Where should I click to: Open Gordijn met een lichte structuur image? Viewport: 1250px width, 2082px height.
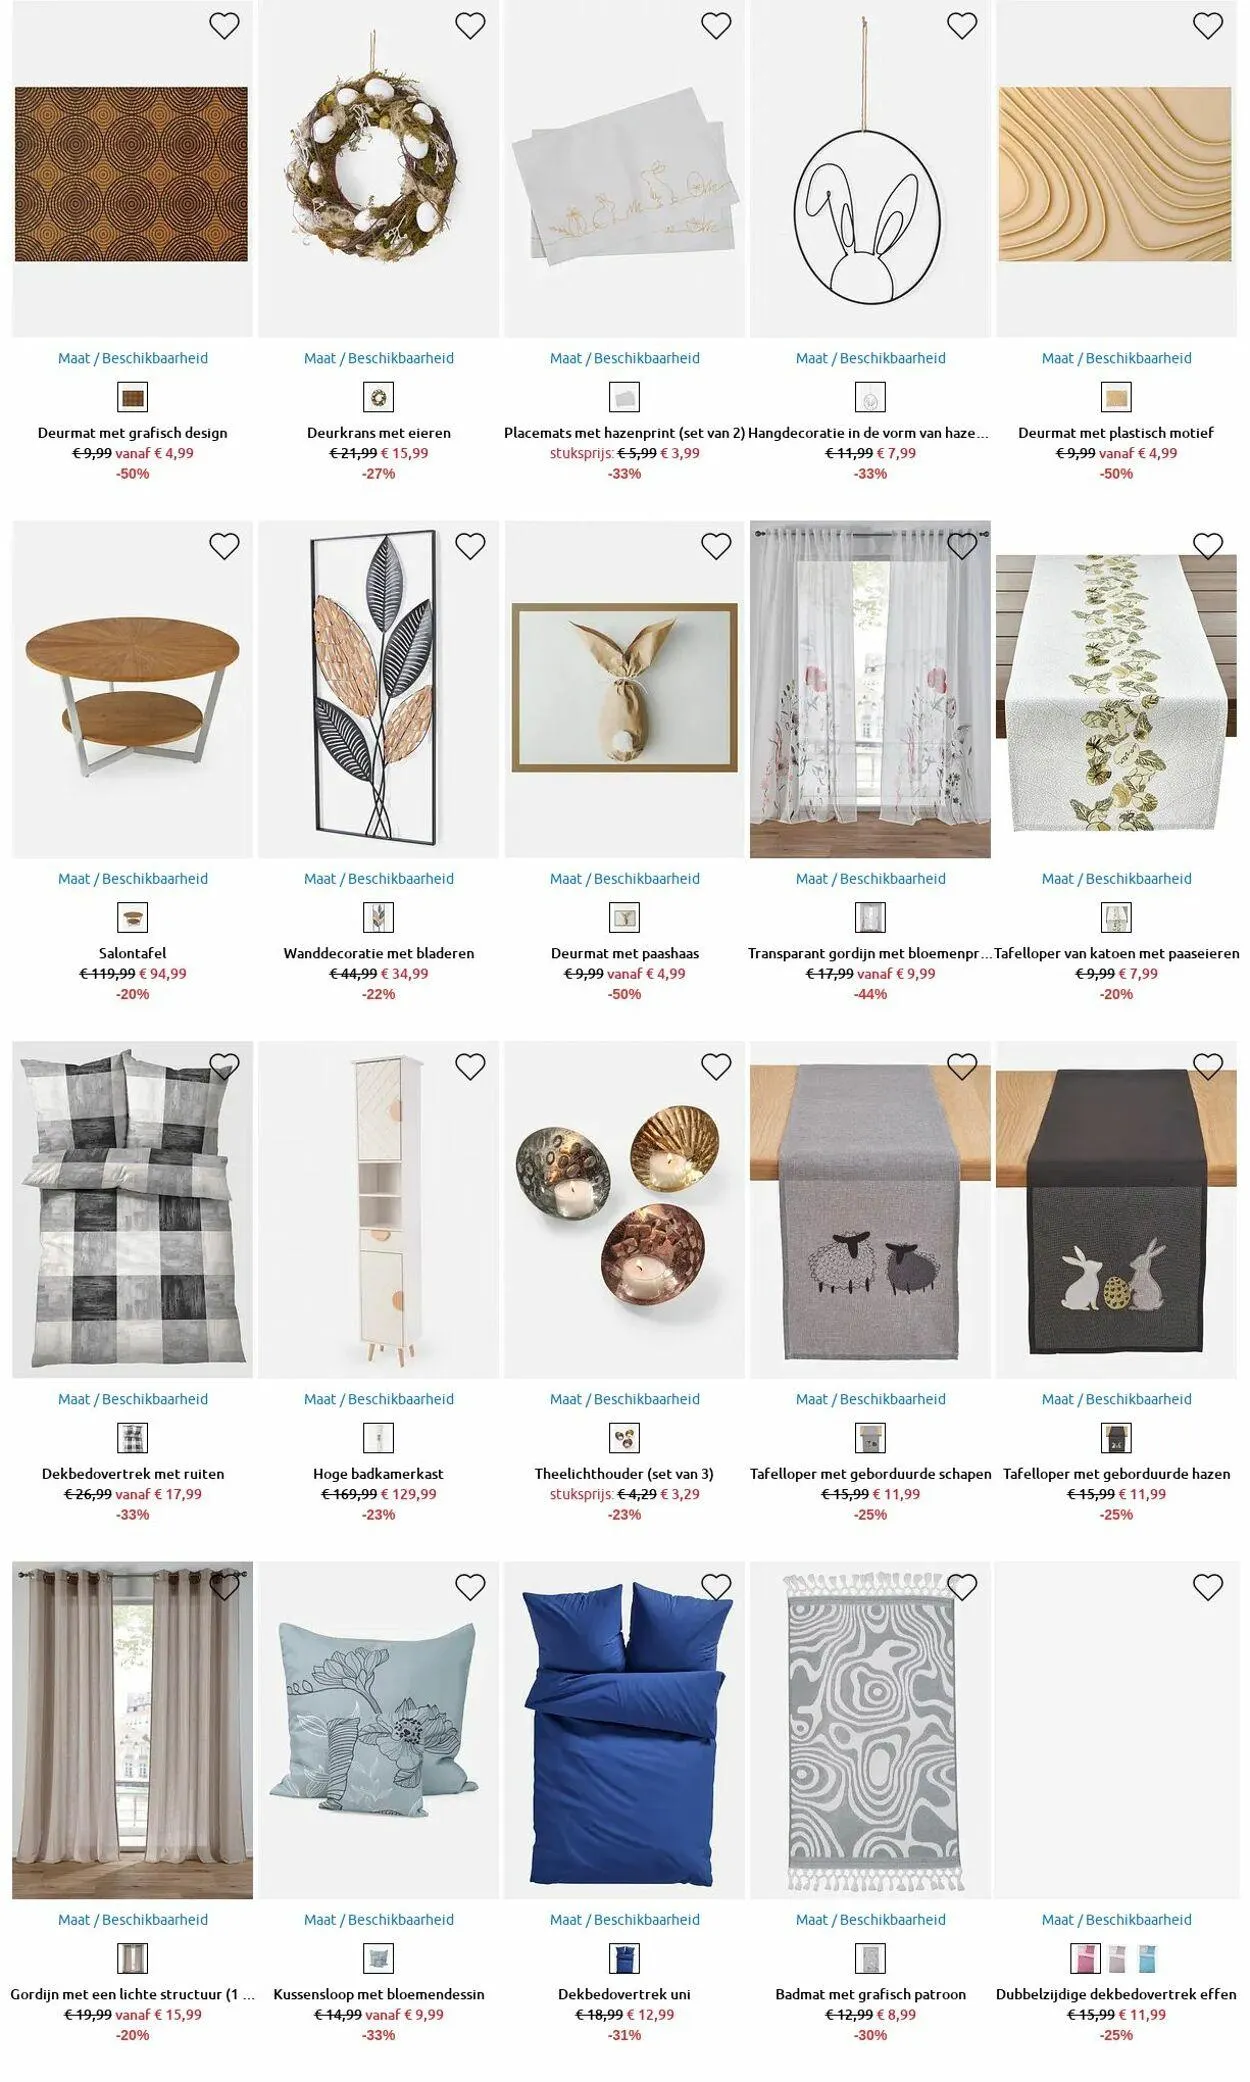pyautogui.click(x=133, y=1730)
